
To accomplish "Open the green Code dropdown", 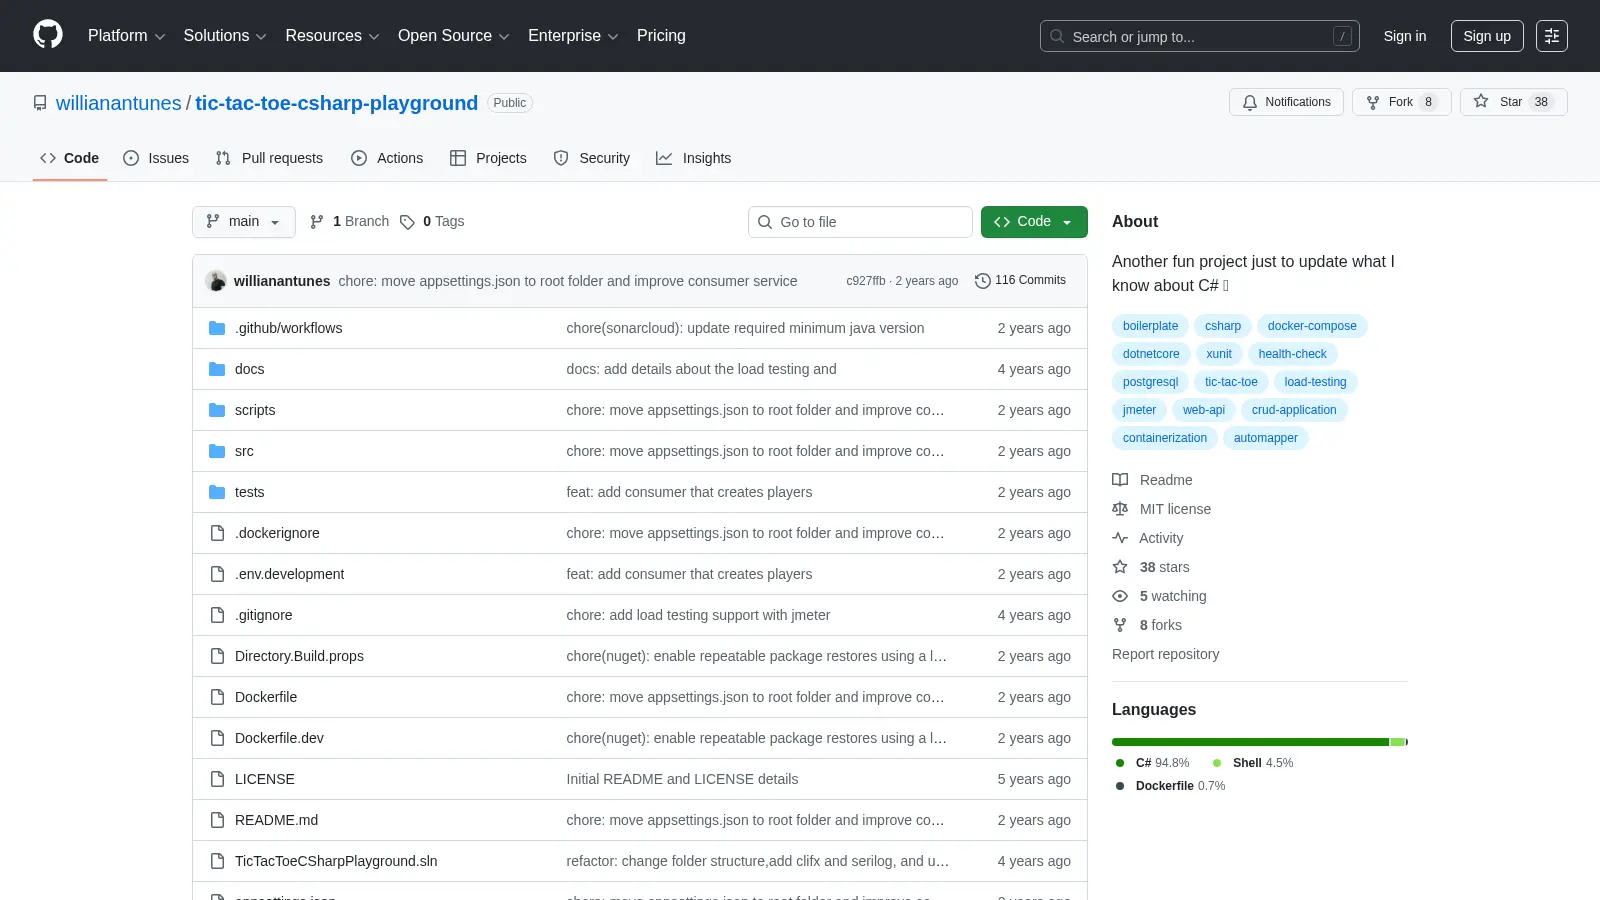I will [1034, 222].
